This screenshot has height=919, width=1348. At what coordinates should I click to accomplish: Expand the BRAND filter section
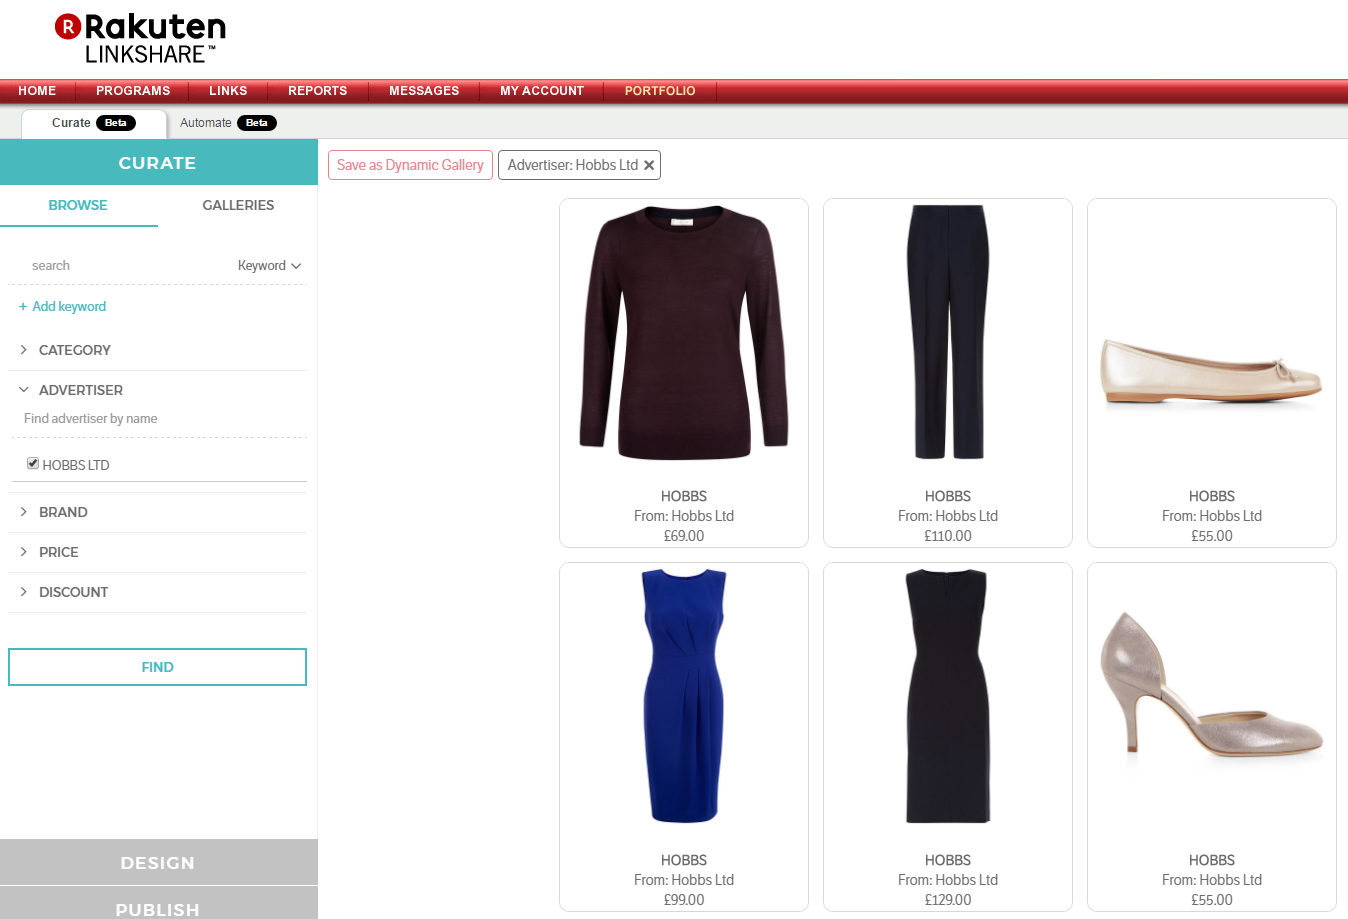[x=63, y=512]
